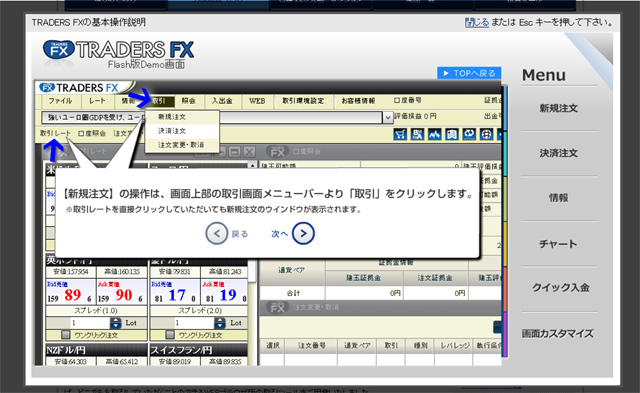Open the 取引 menu in menu bar

(x=161, y=101)
